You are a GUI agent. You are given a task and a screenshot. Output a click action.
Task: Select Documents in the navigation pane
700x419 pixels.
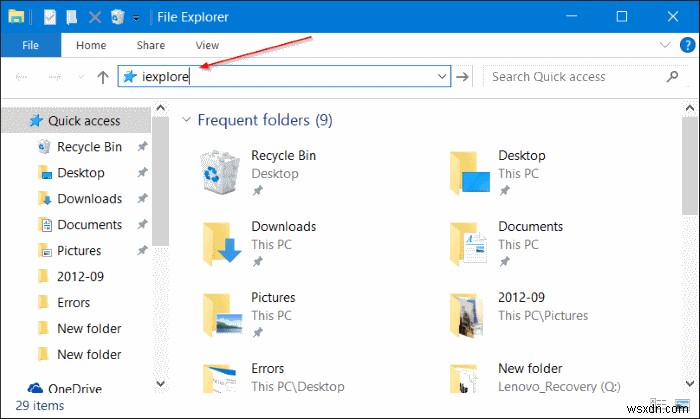[89, 224]
